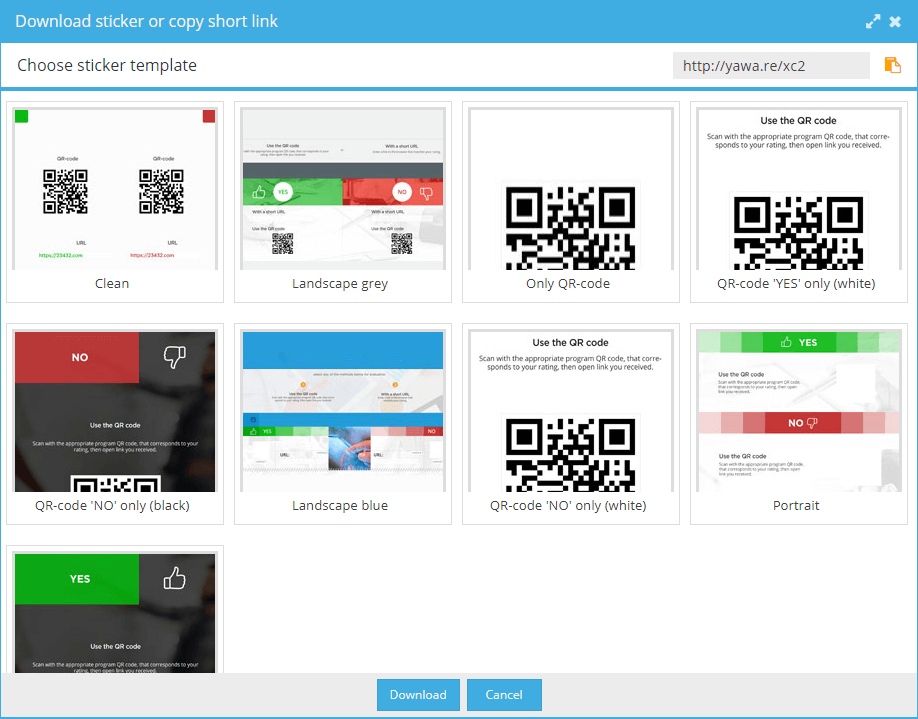The image size is (918, 719).
Task: Click the 'Landscape blue' label
Action: (x=340, y=506)
